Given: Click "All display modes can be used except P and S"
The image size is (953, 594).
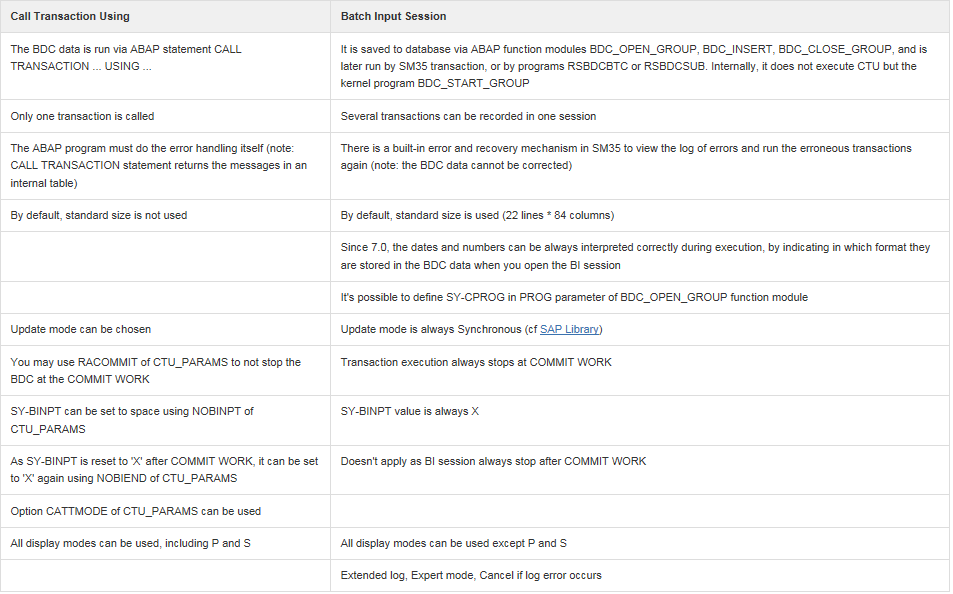Looking at the screenshot, I should point(454,542).
